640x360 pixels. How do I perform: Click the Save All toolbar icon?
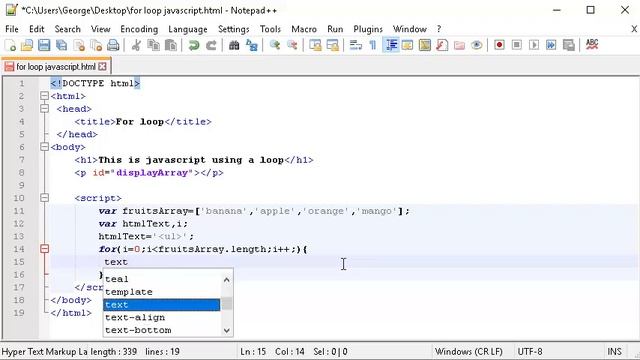(62, 45)
